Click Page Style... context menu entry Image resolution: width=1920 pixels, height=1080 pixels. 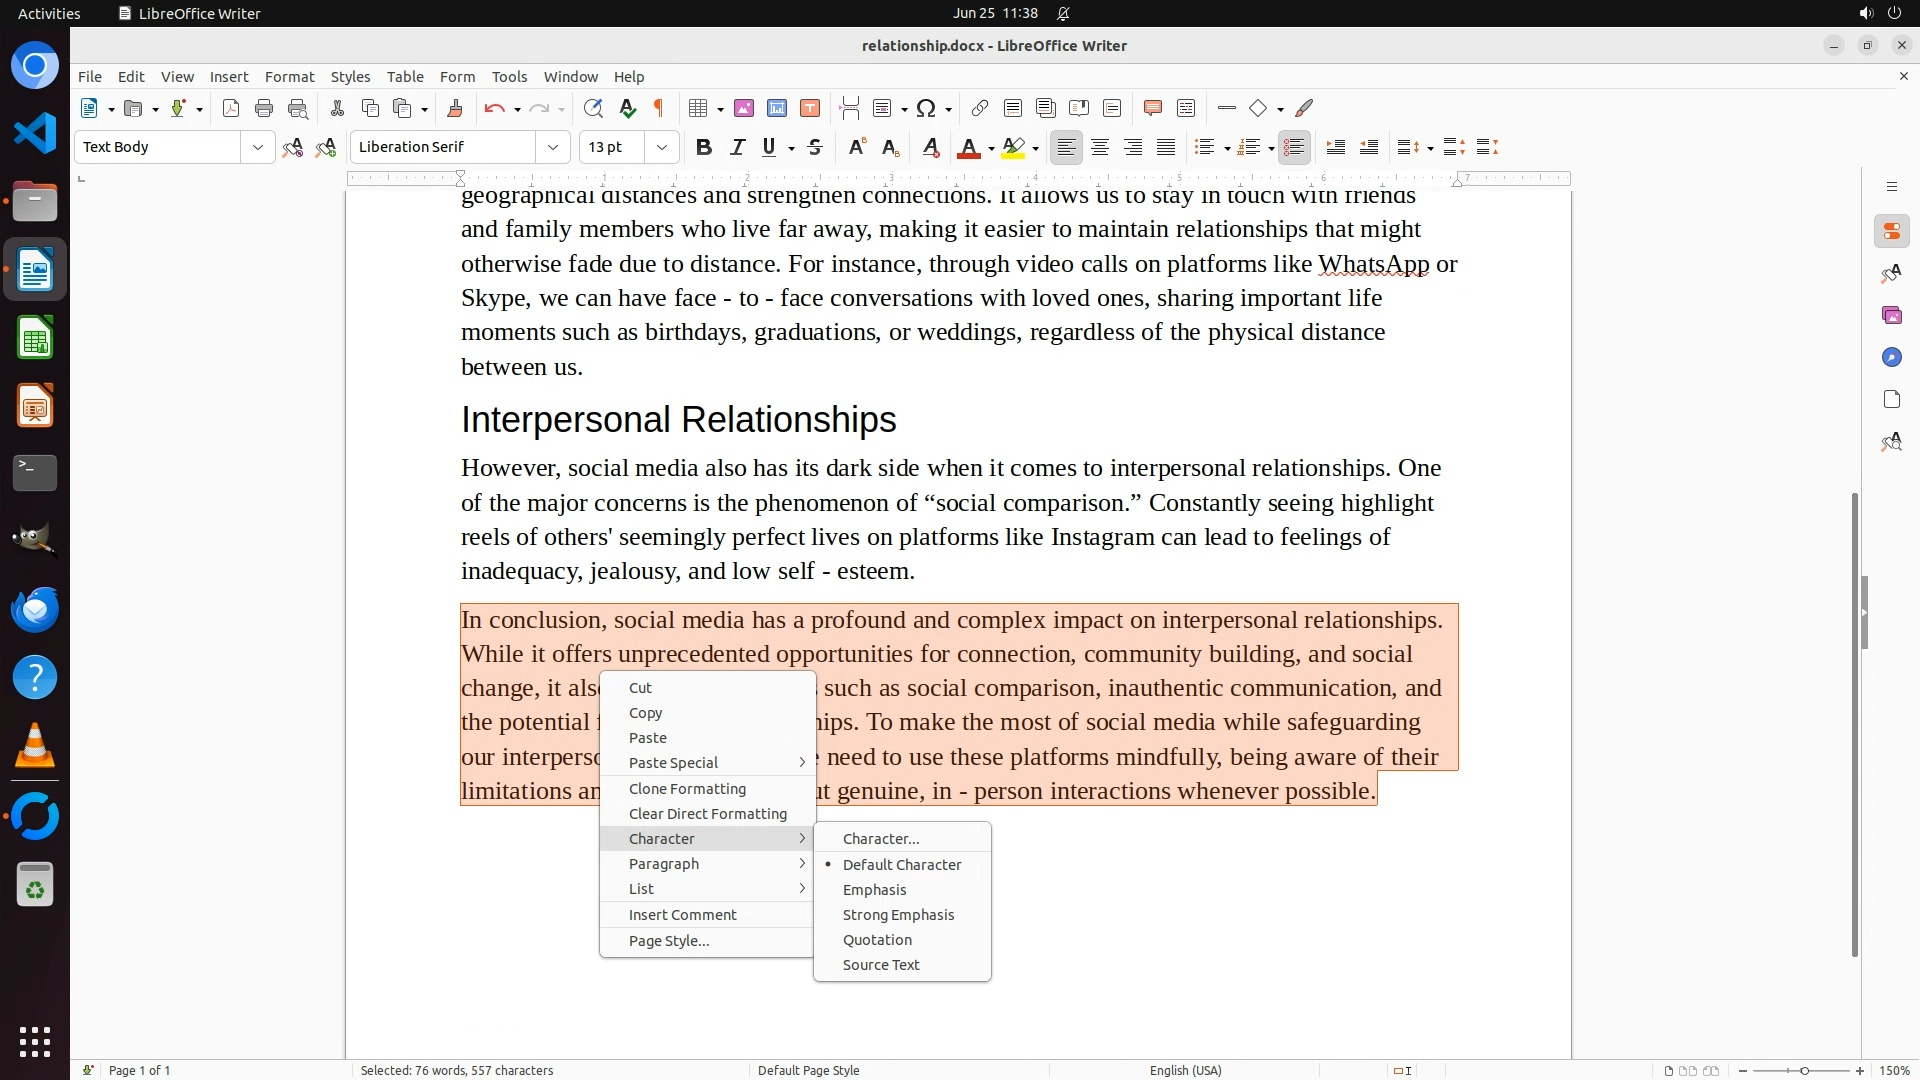[x=668, y=941]
